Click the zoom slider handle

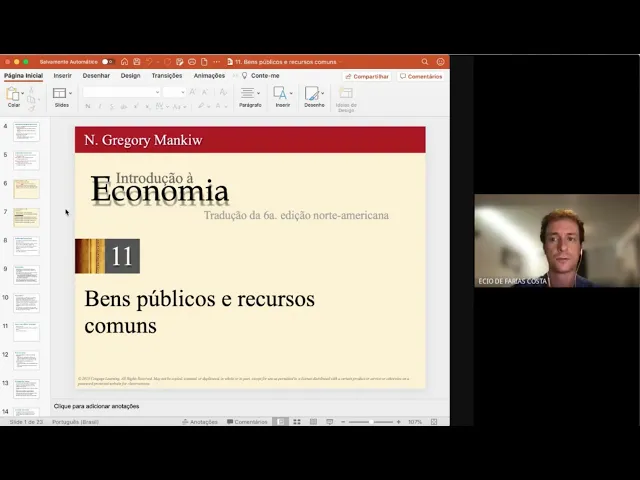click(371, 422)
